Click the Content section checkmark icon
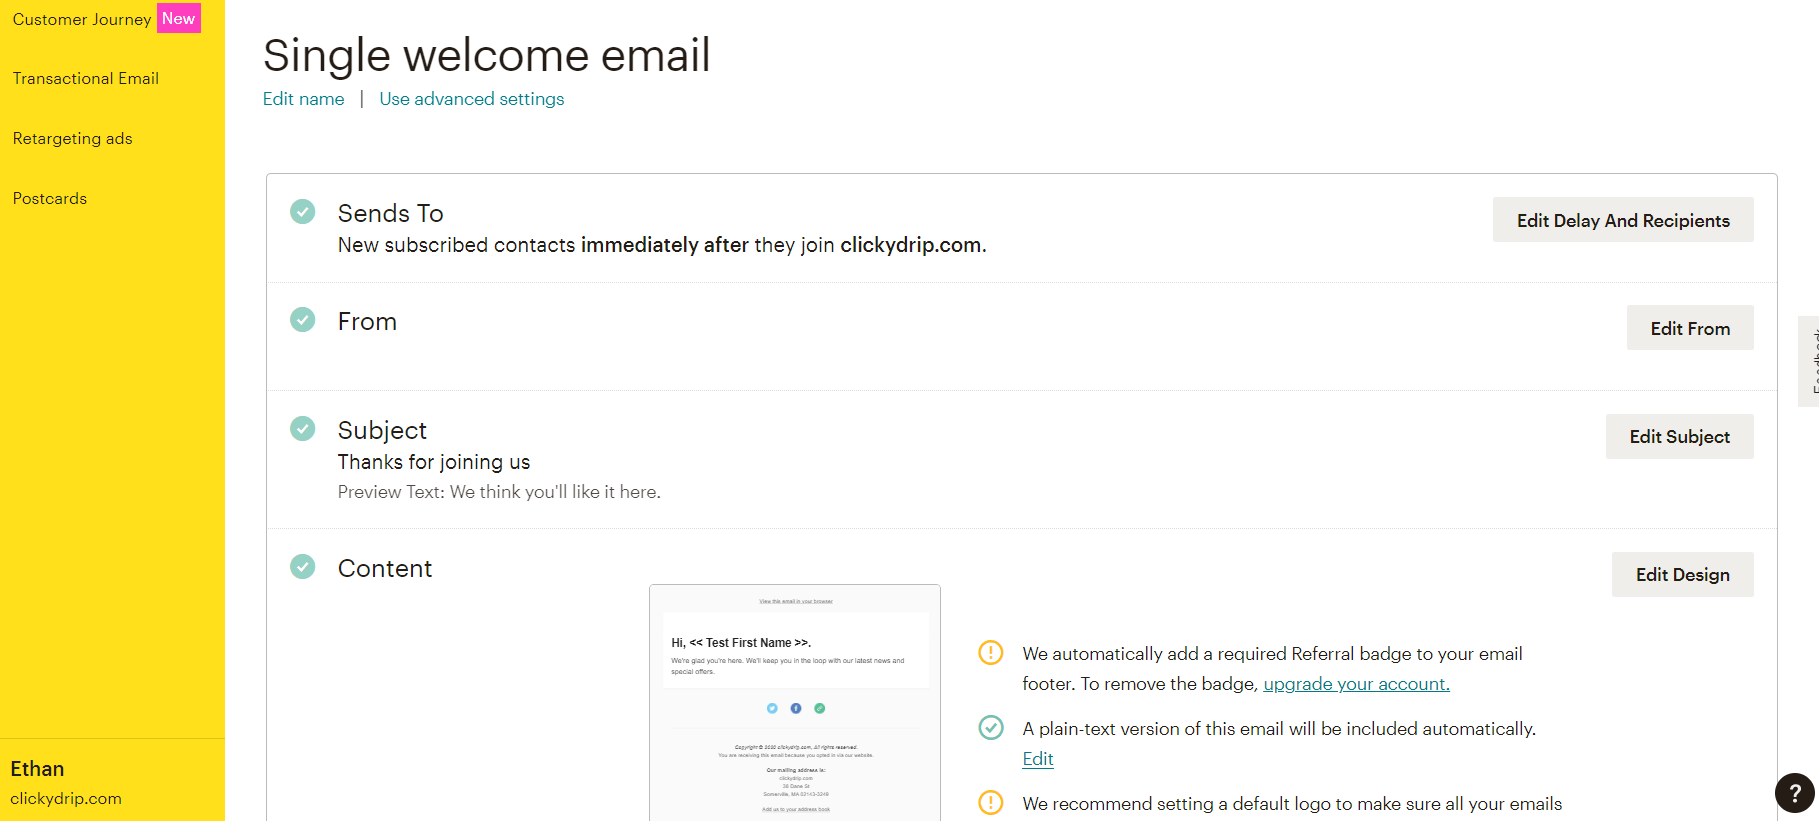Image resolution: width=1819 pixels, height=821 pixels. coord(302,567)
